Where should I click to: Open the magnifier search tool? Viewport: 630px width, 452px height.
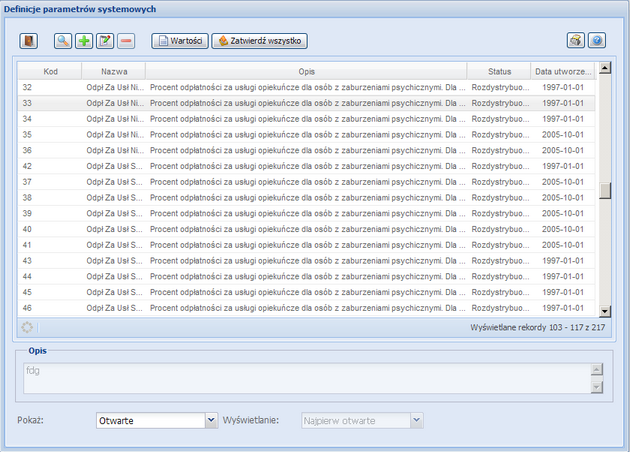63,41
